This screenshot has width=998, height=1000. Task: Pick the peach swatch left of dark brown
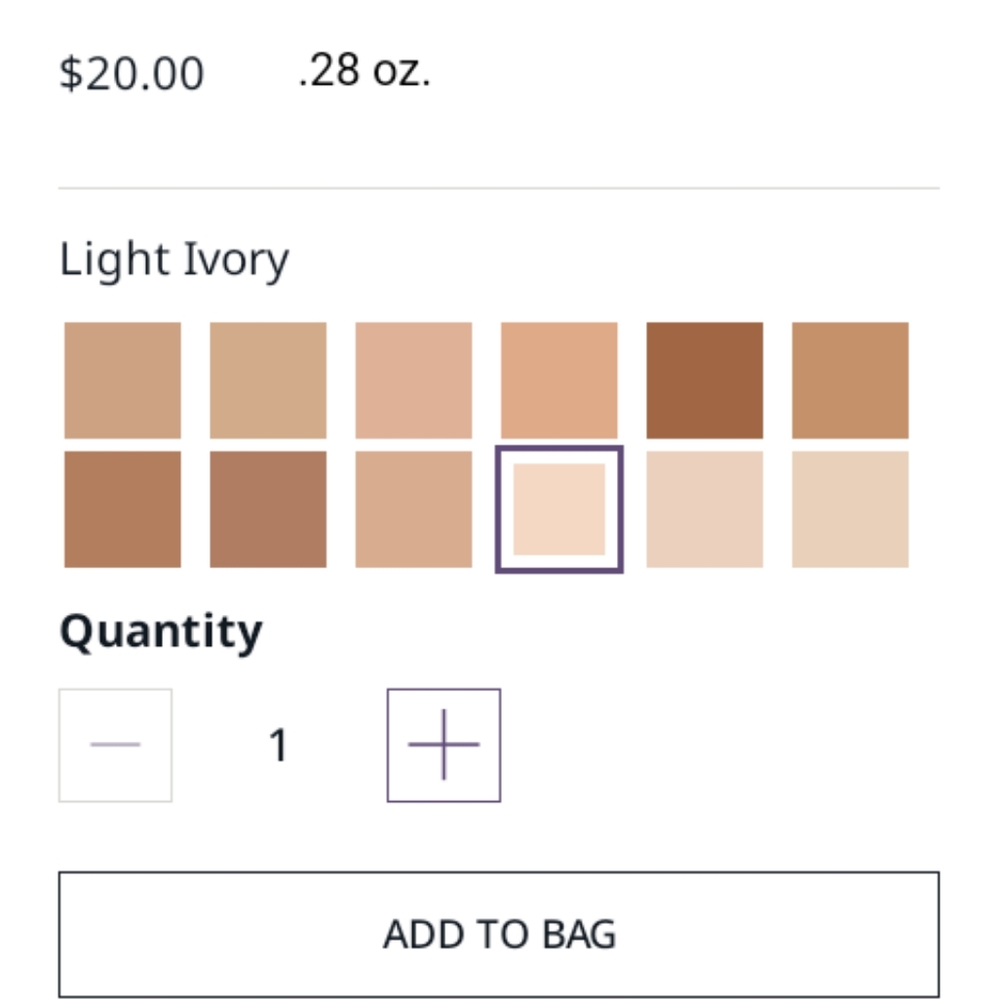click(x=559, y=381)
